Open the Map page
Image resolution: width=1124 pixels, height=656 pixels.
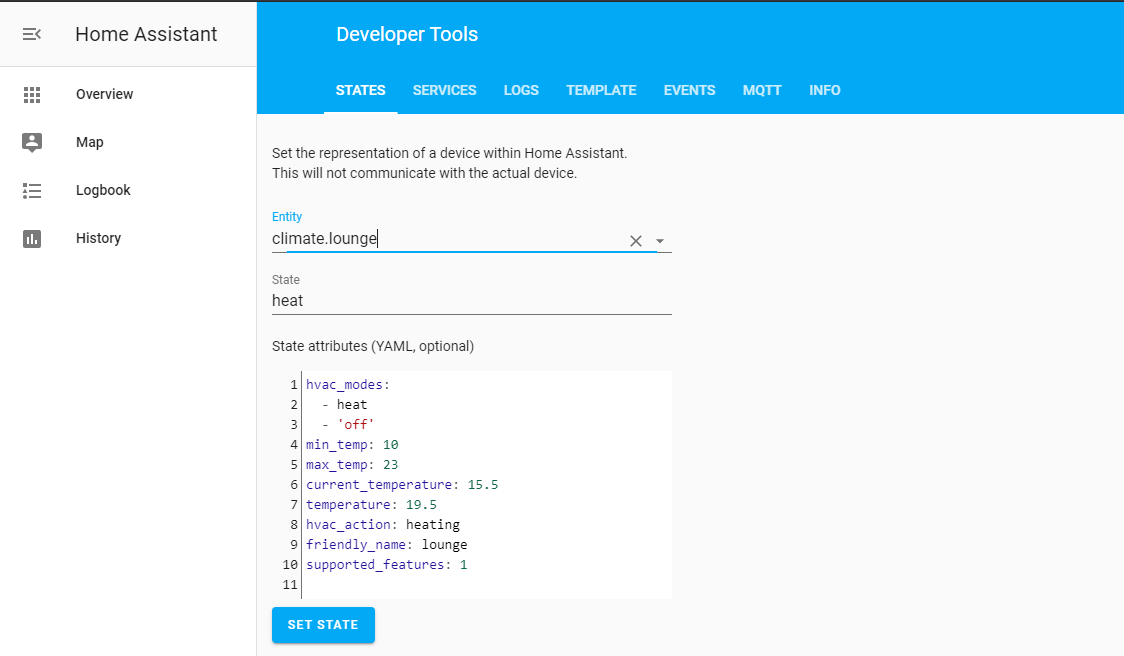pyautogui.click(x=90, y=143)
